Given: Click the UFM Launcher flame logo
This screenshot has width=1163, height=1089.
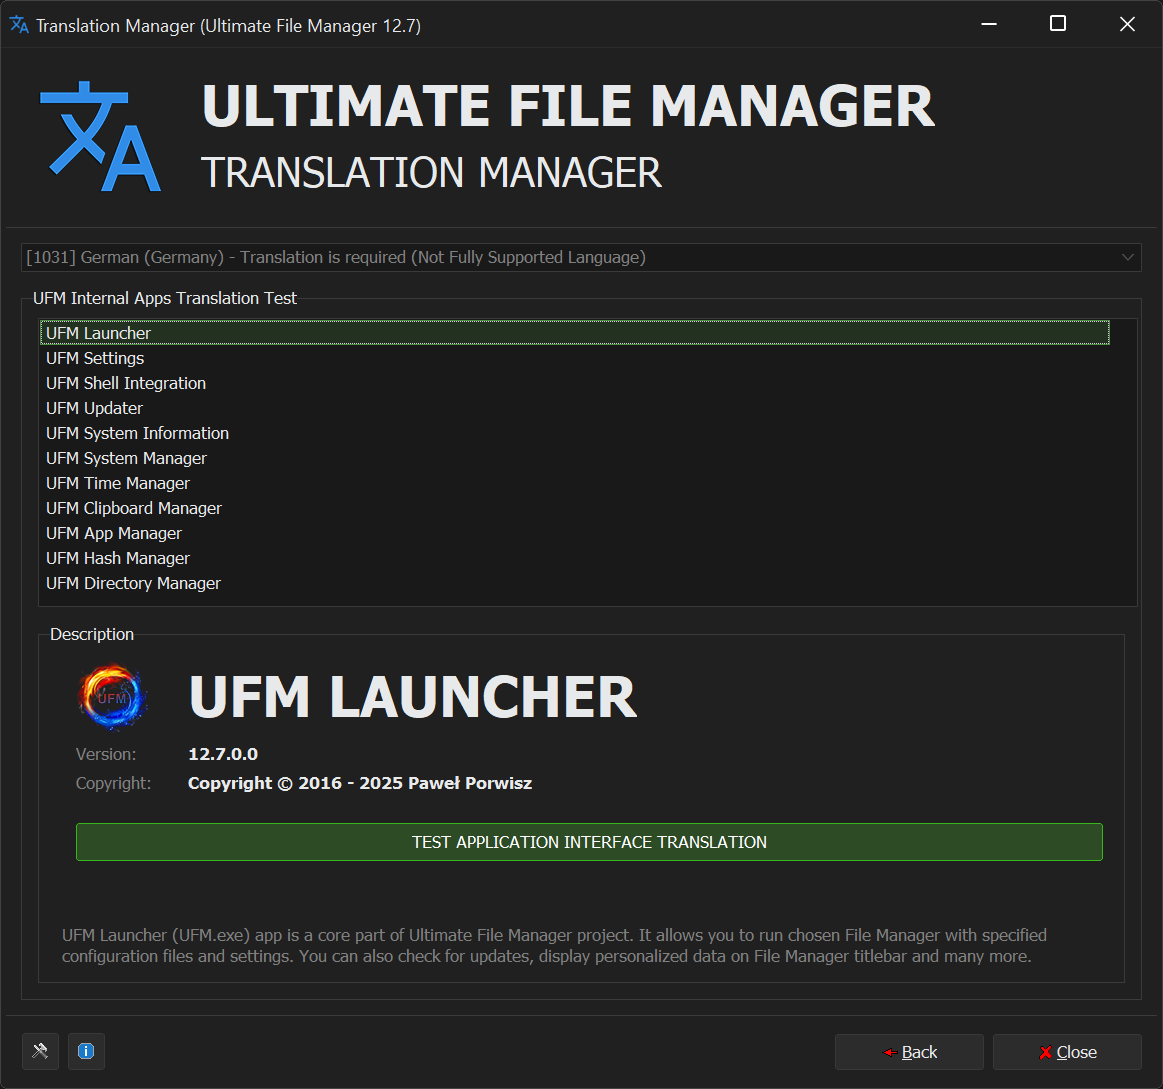Looking at the screenshot, I should pos(112,698).
